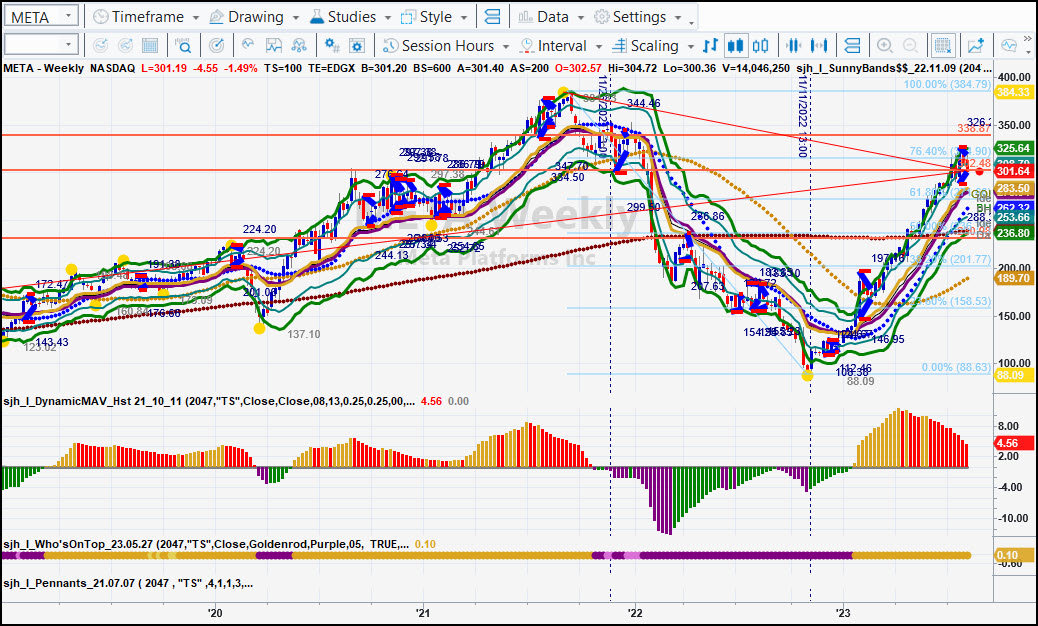Click the 344.46 price label near the peak
1038x626 pixels.
(643, 103)
